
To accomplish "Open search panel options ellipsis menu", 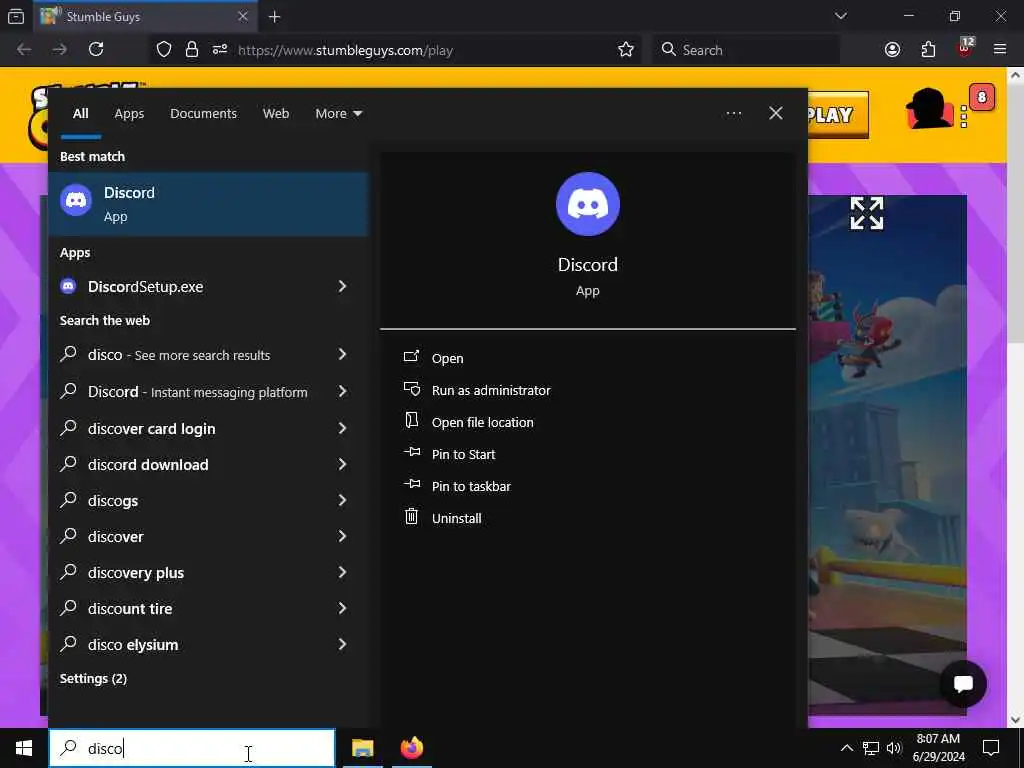I will pyautogui.click(x=733, y=113).
